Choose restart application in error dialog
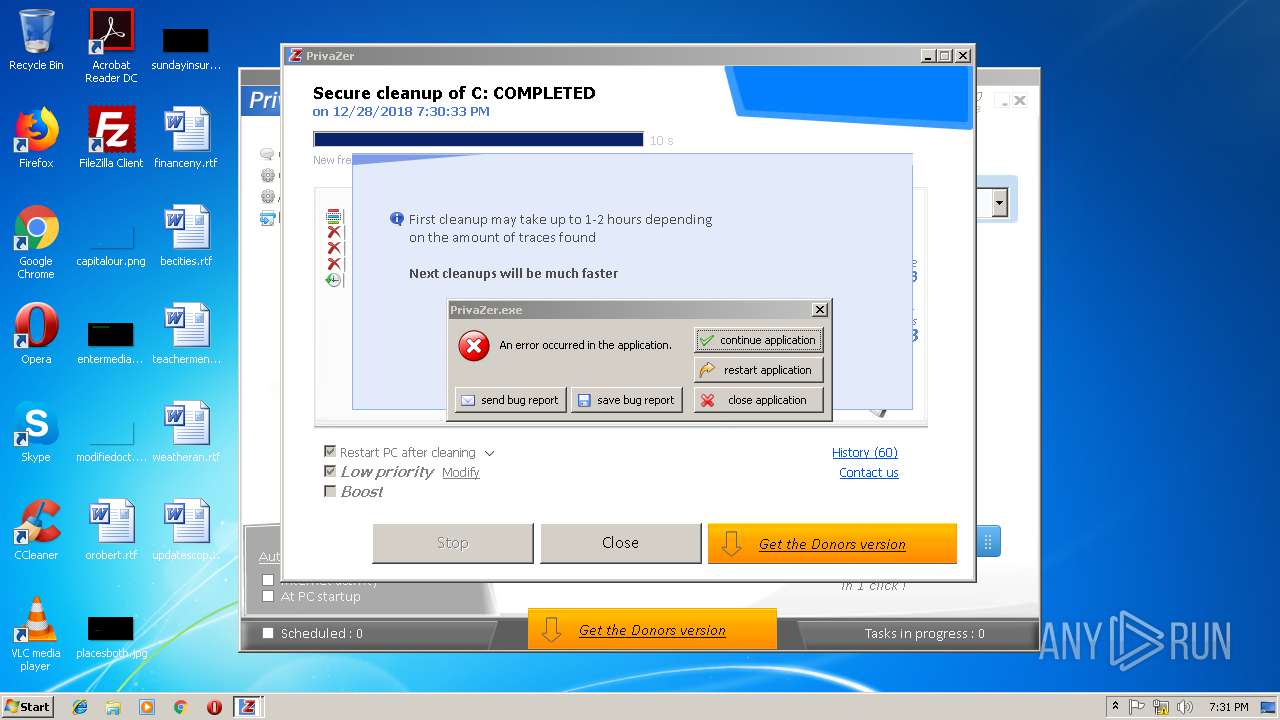Viewport: 1280px width, 720px height. (758, 370)
